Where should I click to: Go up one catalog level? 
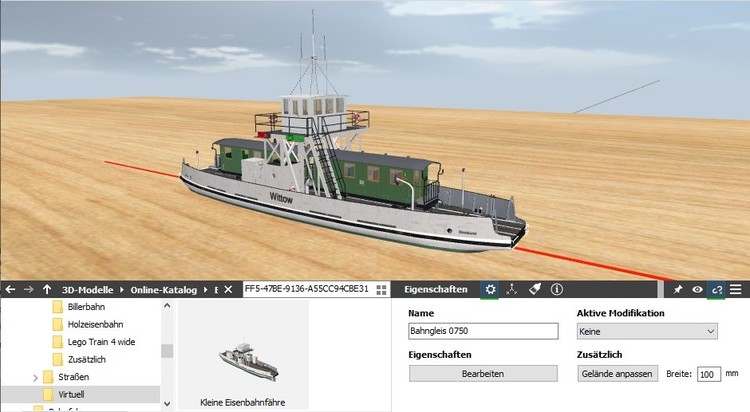tap(47, 290)
